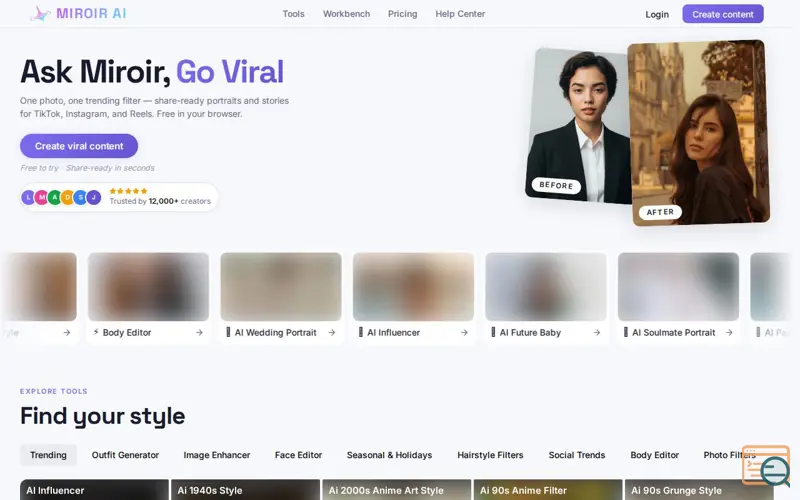Click the floating search document icon
Screen dimensions: 800x500
click(766, 466)
